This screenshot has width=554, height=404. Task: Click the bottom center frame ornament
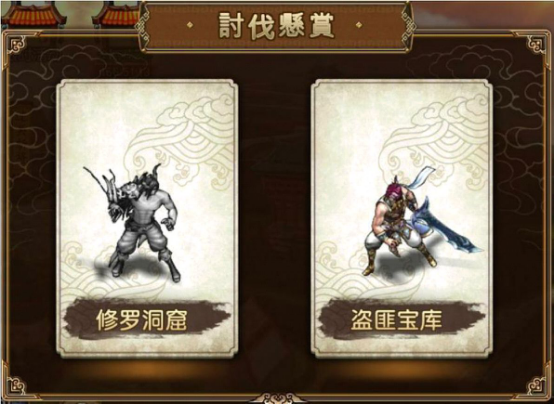(x=277, y=399)
